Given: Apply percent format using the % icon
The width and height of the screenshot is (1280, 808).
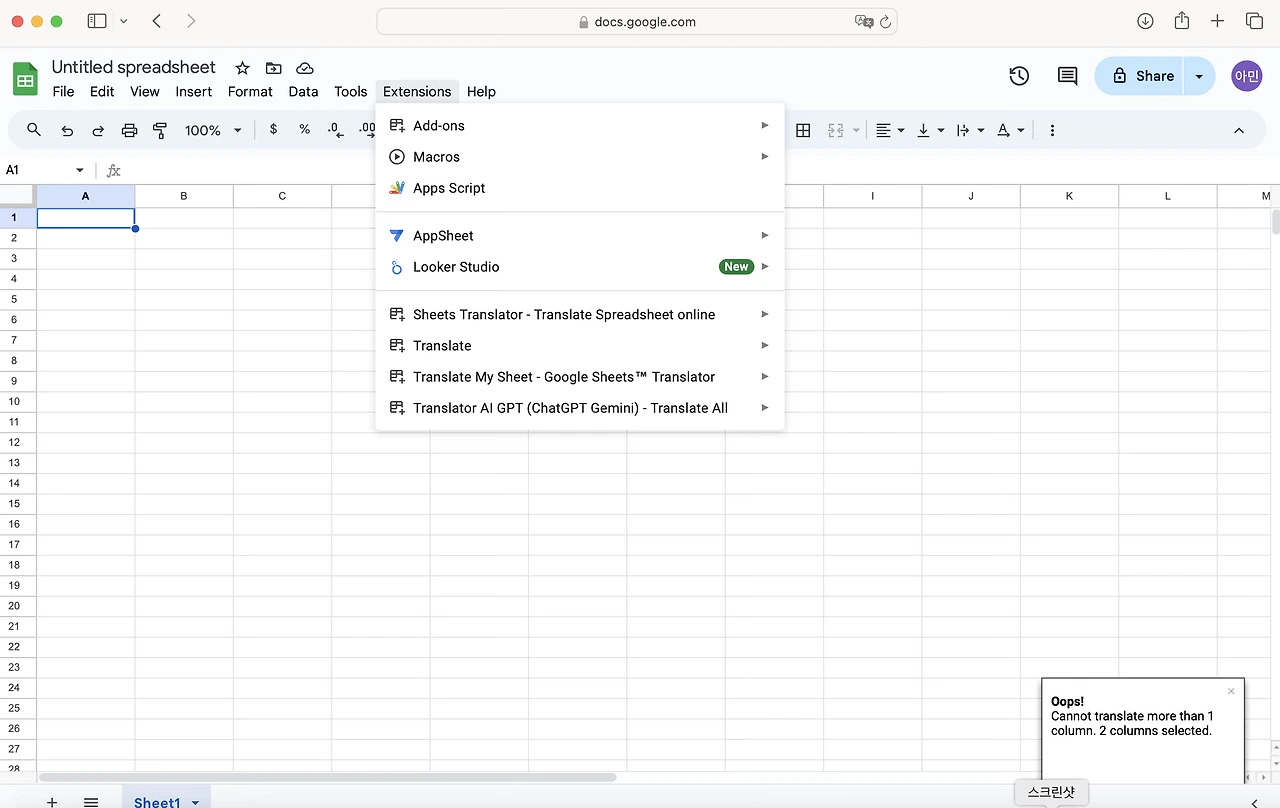Looking at the screenshot, I should pyautogui.click(x=305, y=130).
